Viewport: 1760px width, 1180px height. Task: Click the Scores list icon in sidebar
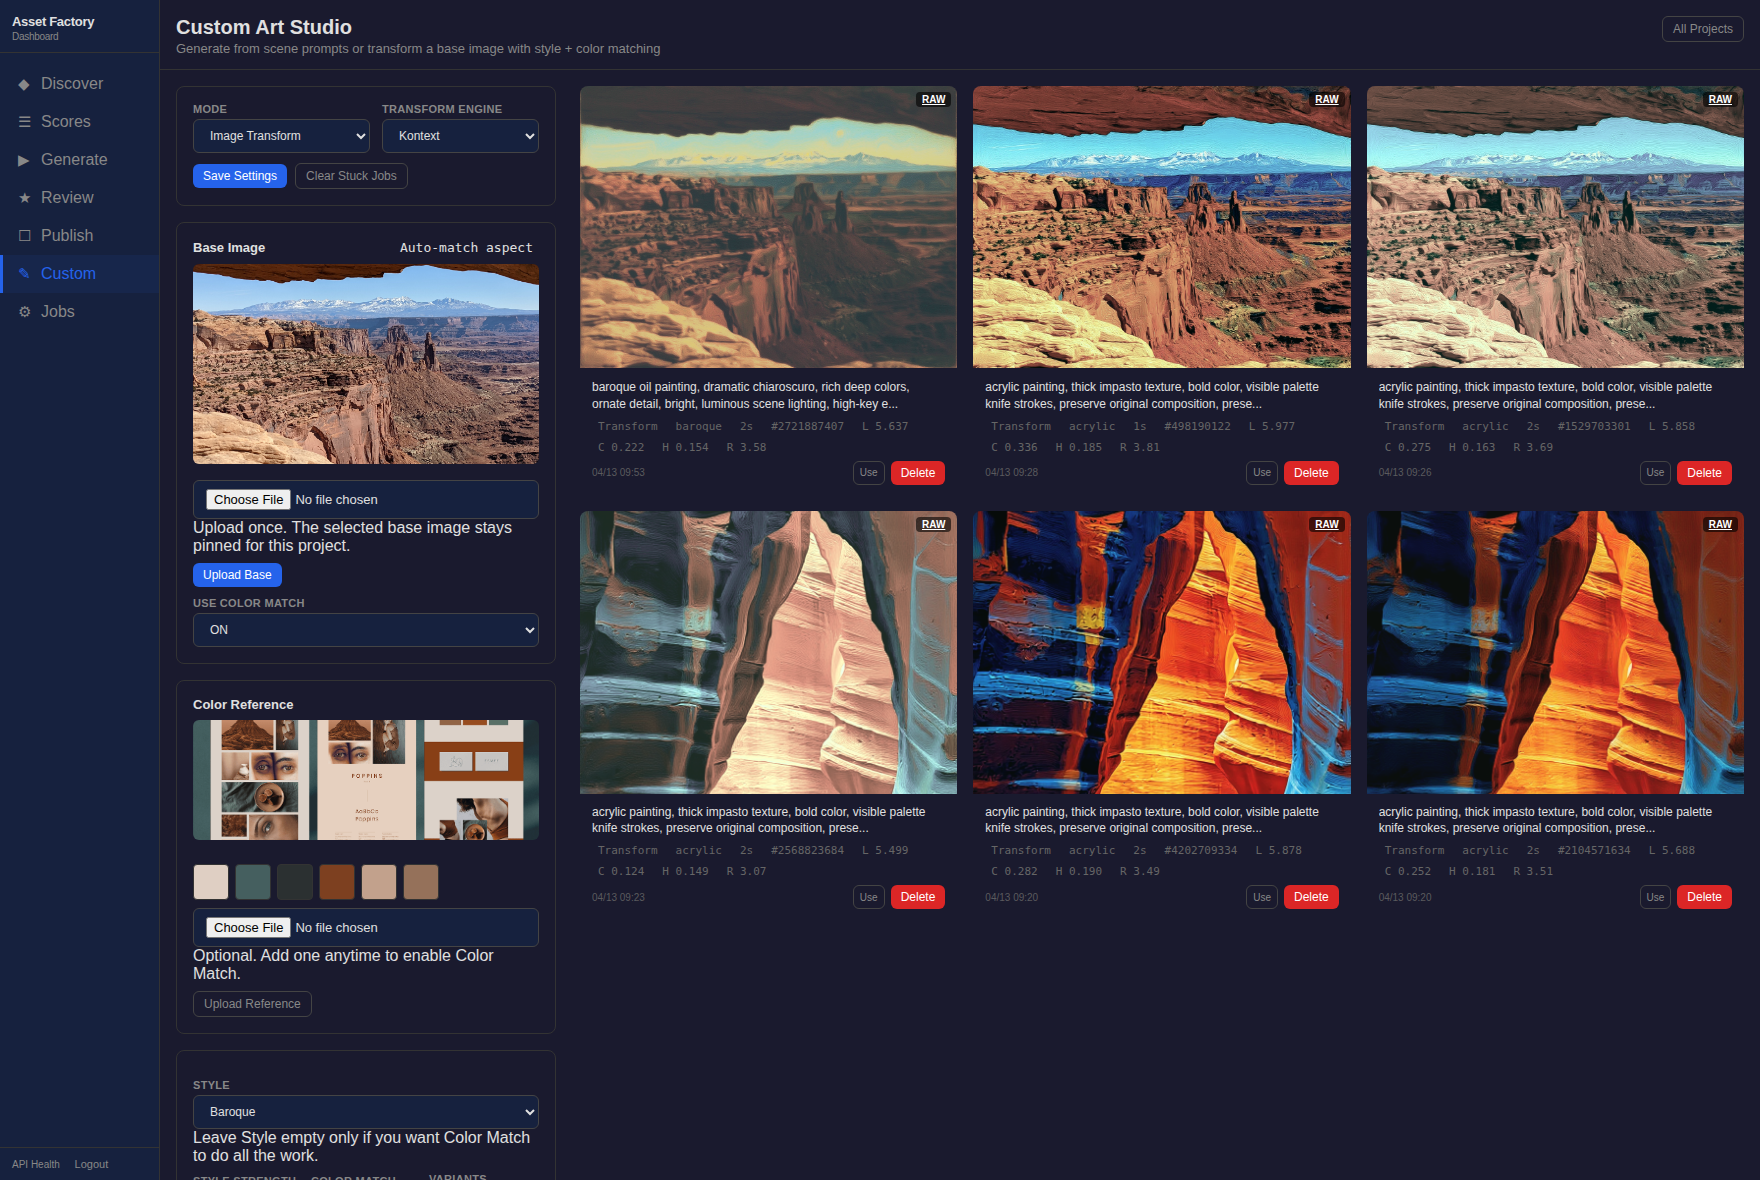(24, 122)
